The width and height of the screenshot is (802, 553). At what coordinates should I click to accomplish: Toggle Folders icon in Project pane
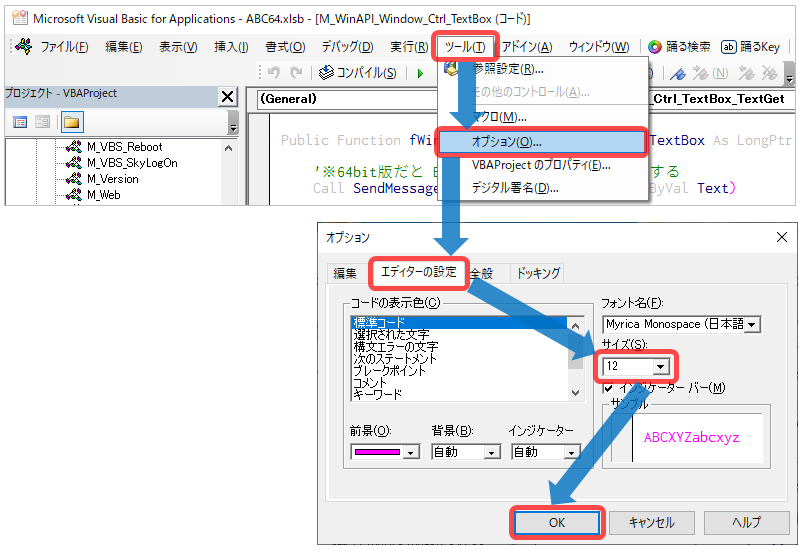(72, 122)
